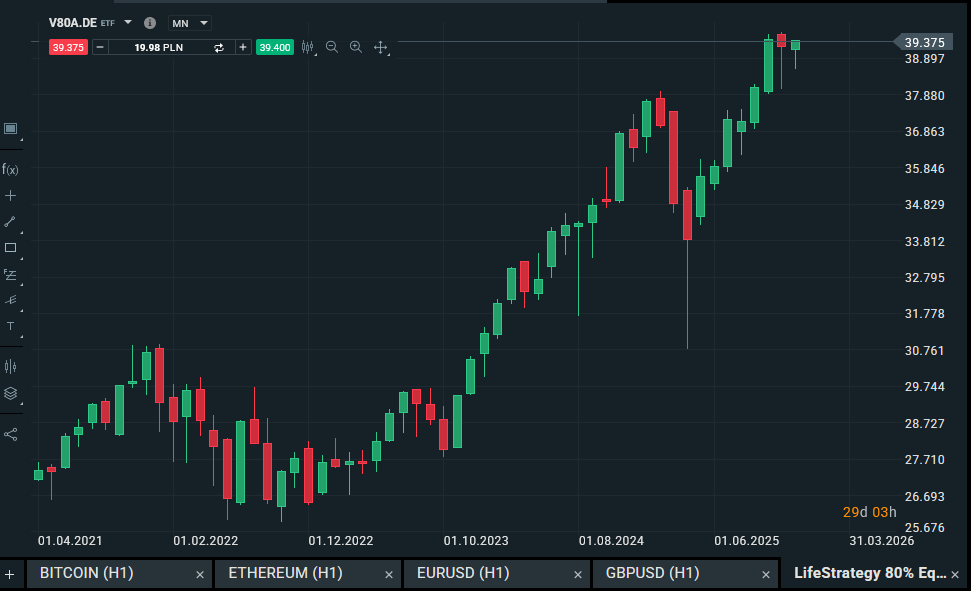Zoom in the chart
971x591 pixels.
coord(356,47)
